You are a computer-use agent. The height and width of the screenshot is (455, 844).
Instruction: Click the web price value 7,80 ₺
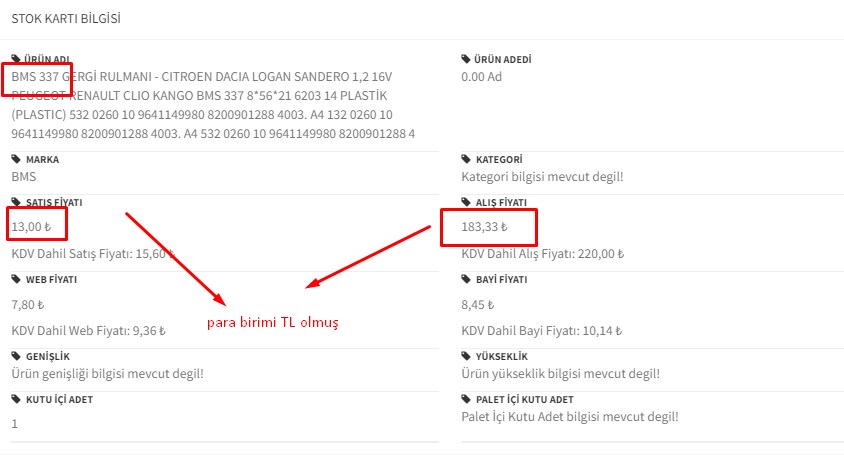pyautogui.click(x=28, y=304)
